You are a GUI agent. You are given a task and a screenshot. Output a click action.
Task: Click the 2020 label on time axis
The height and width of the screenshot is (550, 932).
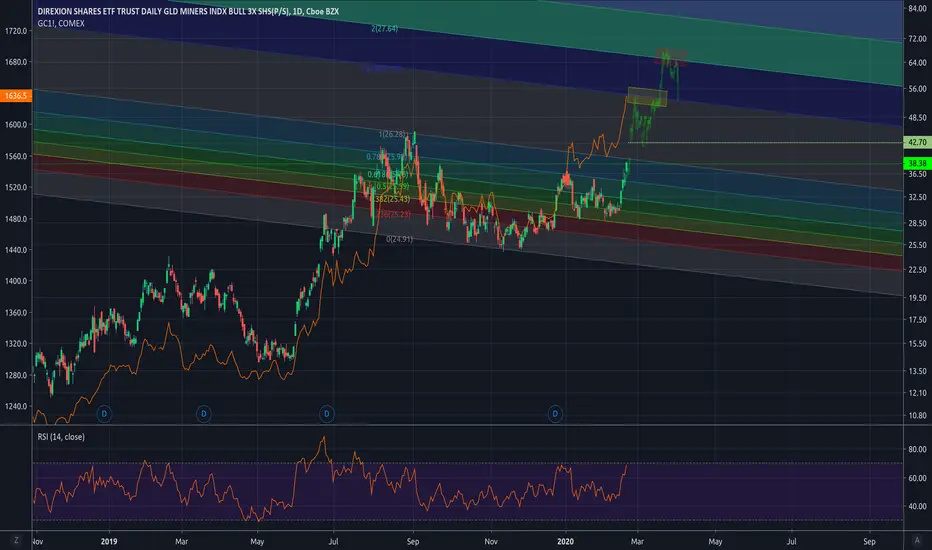coord(565,542)
